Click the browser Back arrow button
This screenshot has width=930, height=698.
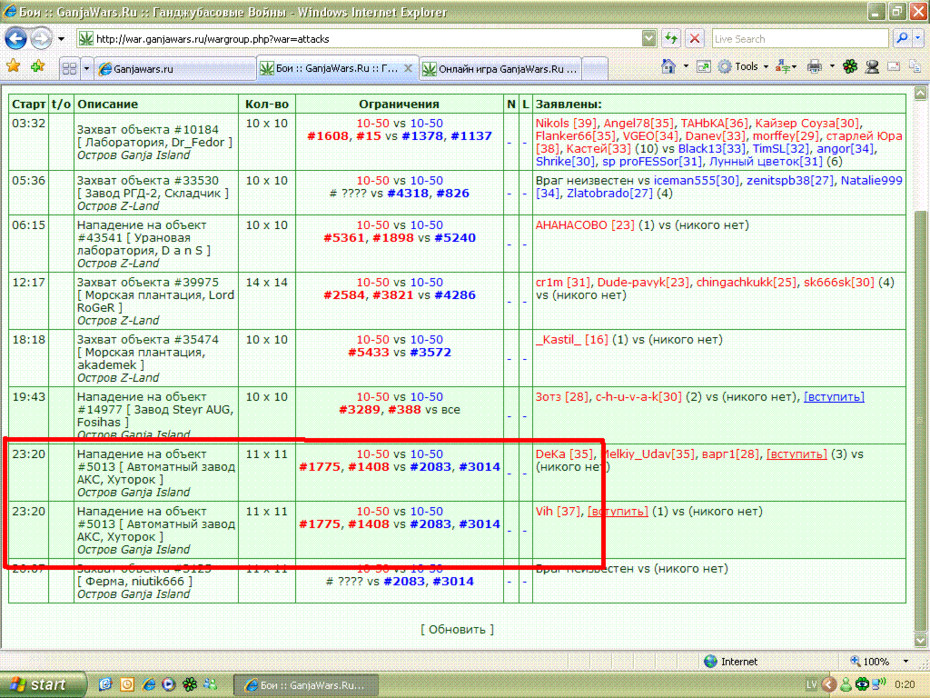(x=15, y=39)
